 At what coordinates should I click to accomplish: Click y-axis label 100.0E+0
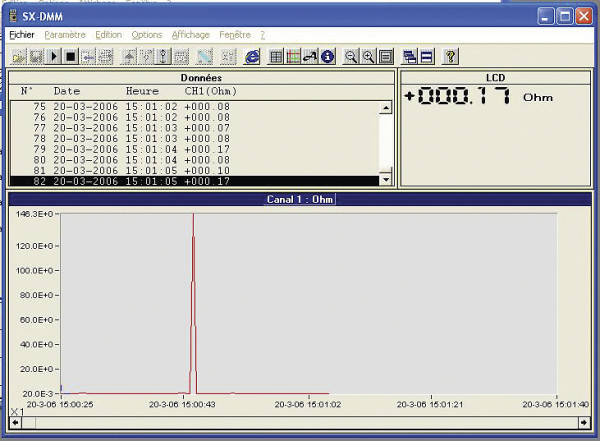34,271
